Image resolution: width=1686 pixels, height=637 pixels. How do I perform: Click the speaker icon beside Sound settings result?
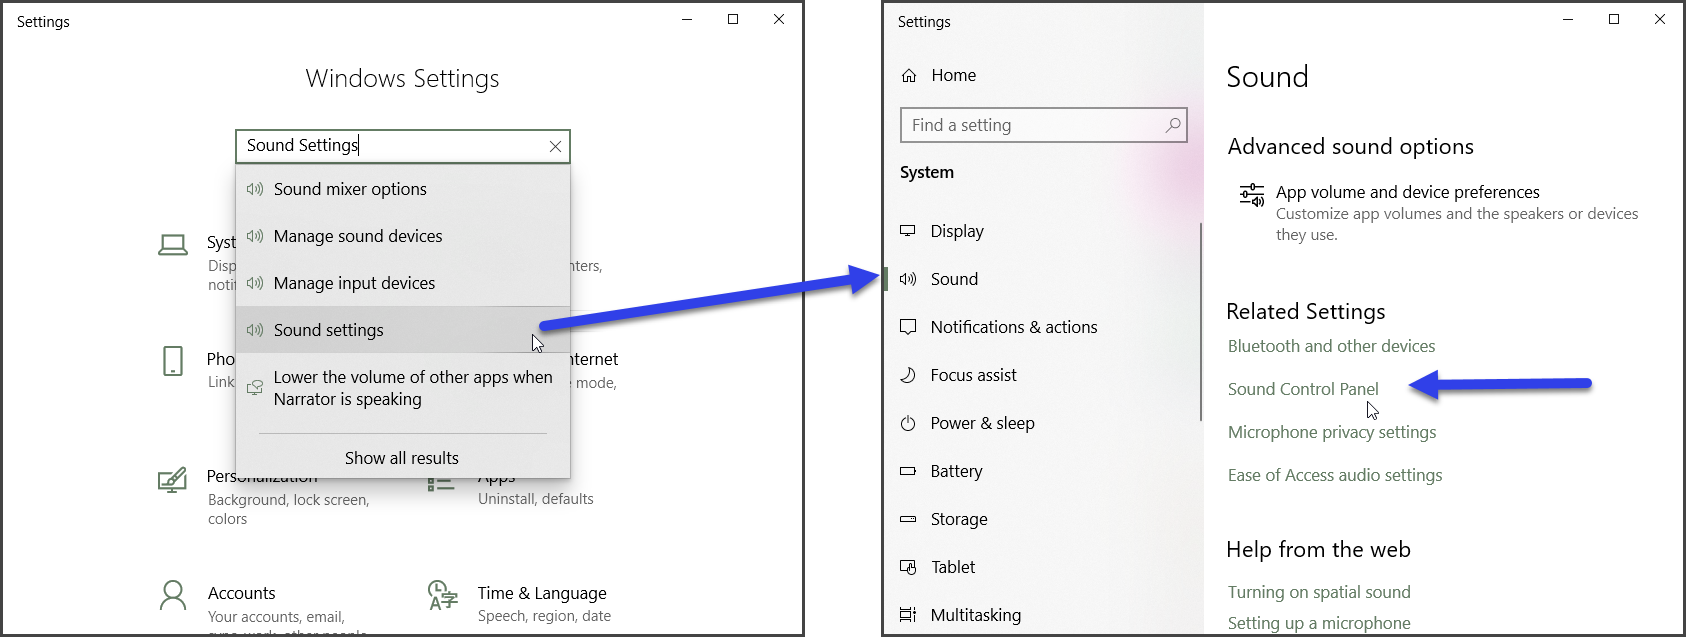point(255,330)
